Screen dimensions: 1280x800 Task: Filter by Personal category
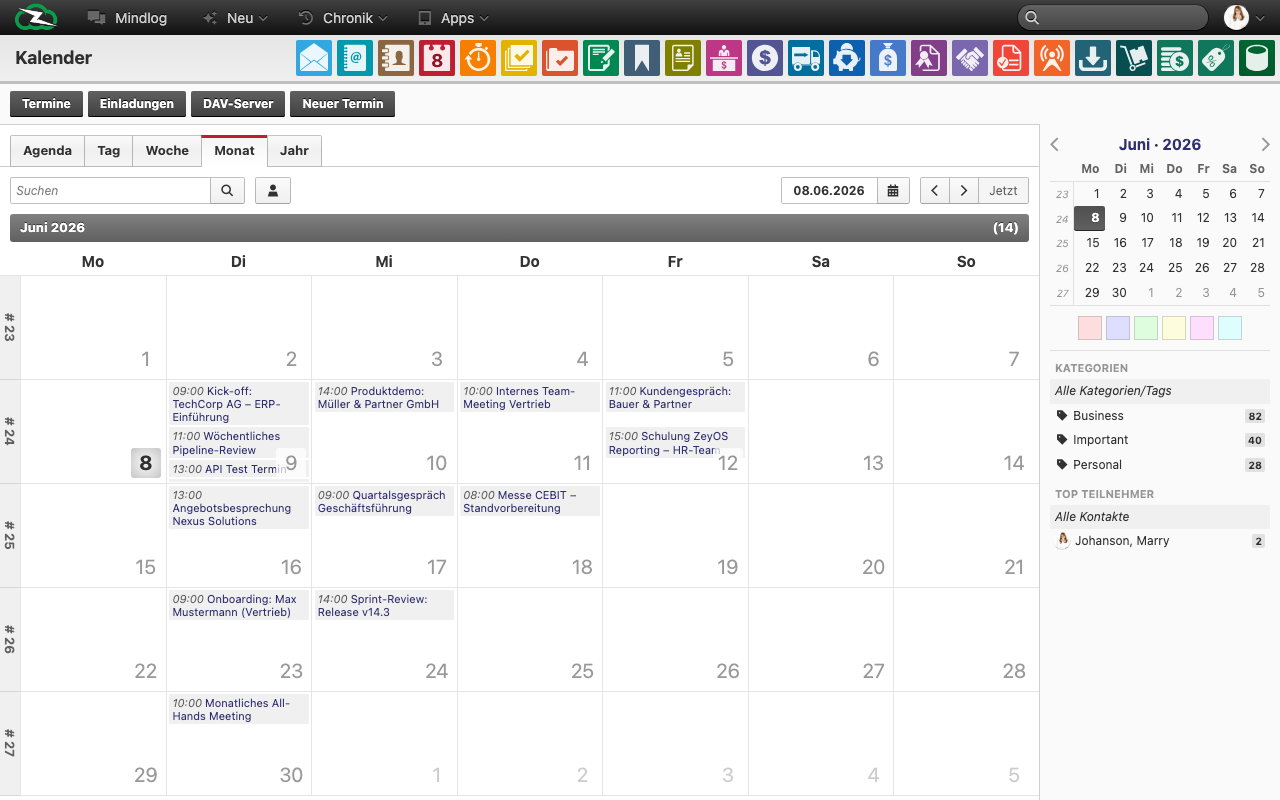pyautogui.click(x=1160, y=465)
